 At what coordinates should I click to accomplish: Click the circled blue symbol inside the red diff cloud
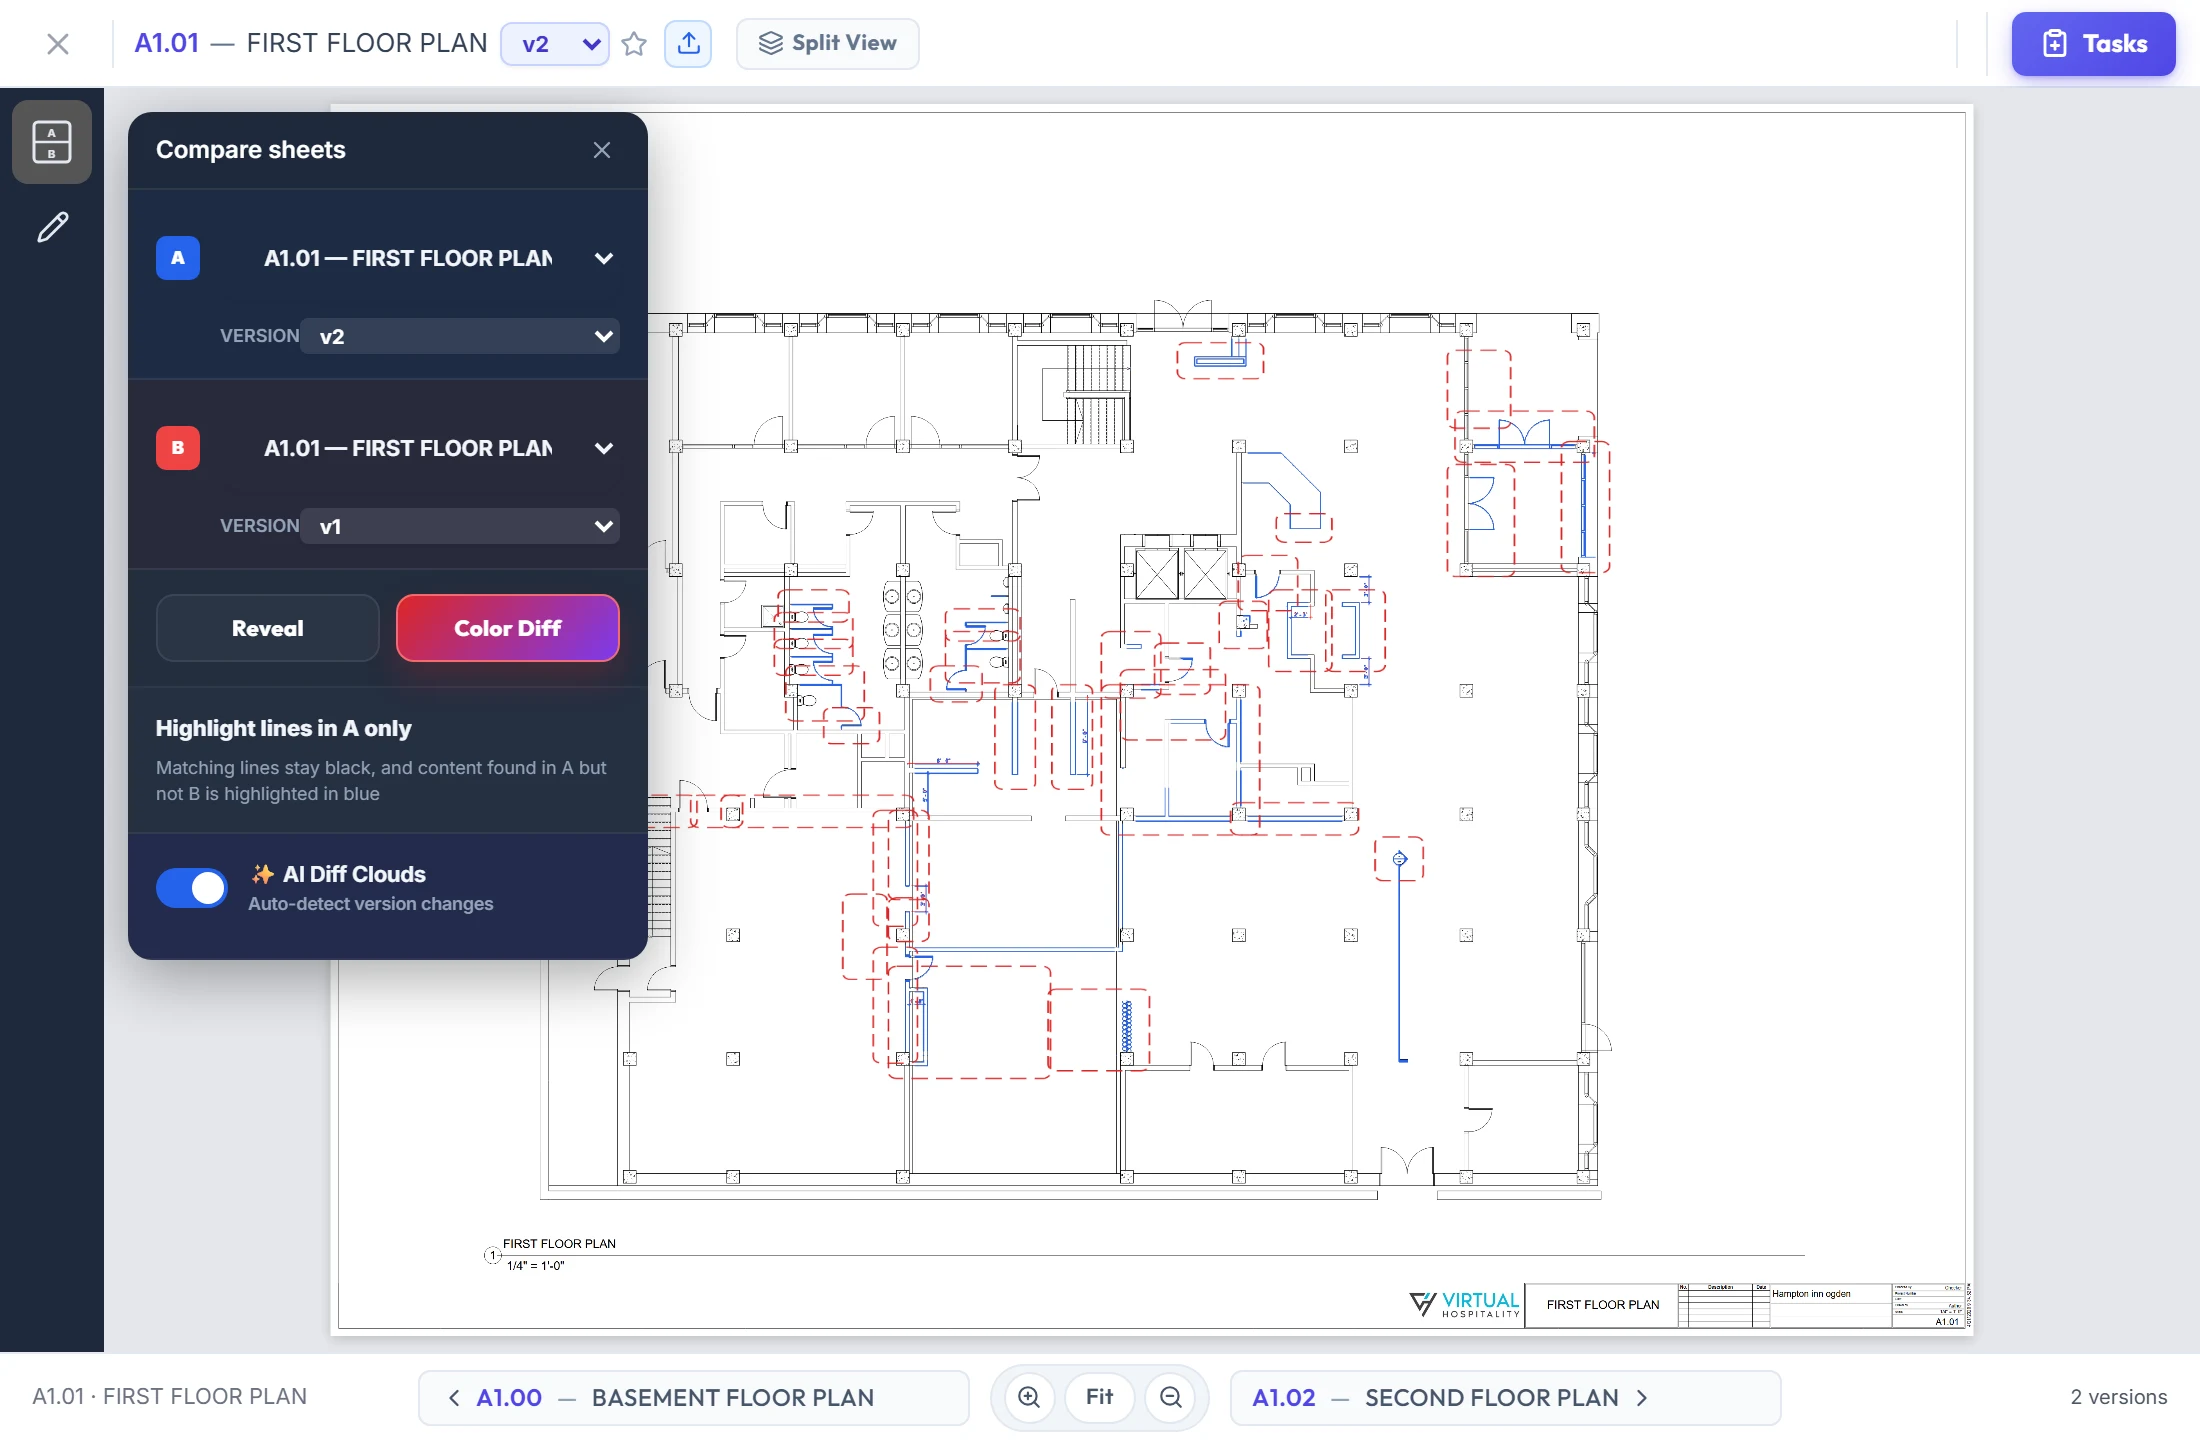1400,858
